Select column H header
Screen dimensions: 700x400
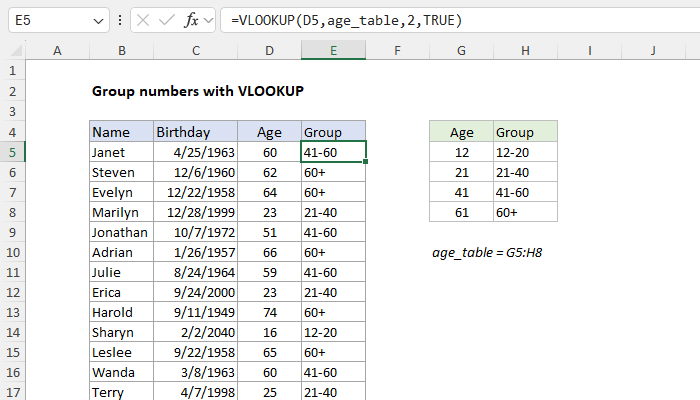click(525, 50)
